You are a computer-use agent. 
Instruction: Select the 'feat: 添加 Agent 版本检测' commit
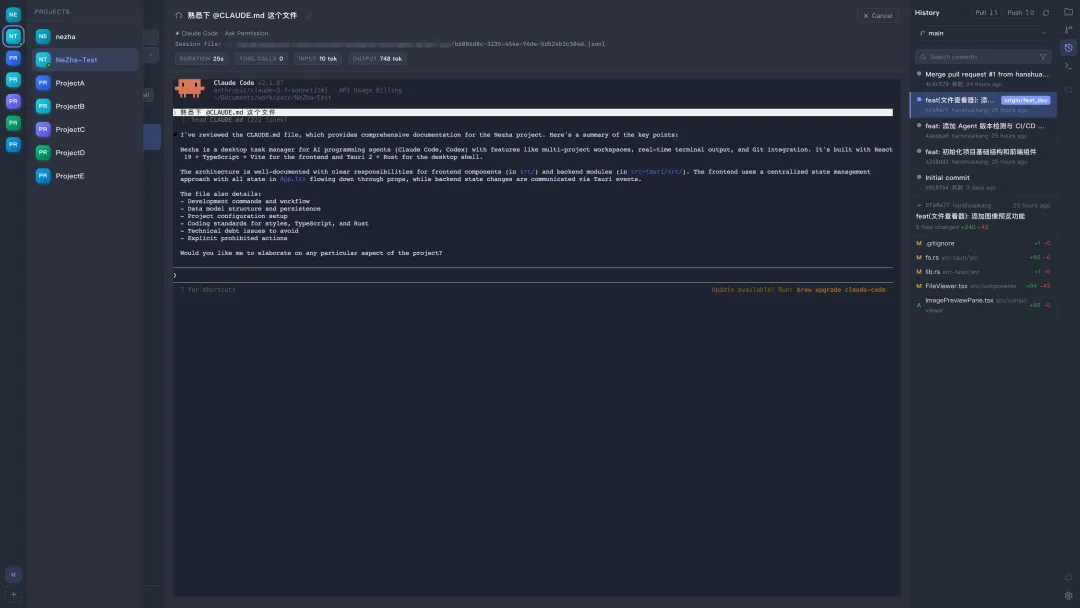(983, 130)
